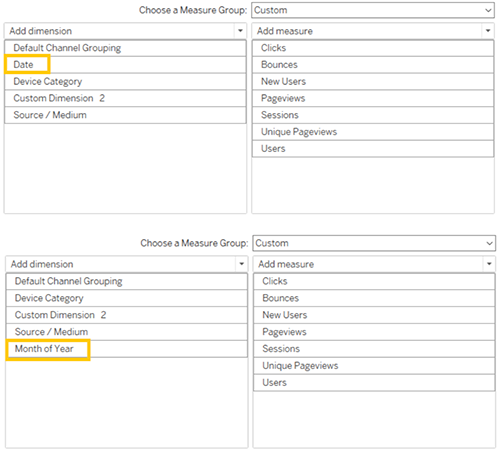The height and width of the screenshot is (451, 499).
Task: Open the bottom panel's Add measure dropdown
Action: (374, 264)
